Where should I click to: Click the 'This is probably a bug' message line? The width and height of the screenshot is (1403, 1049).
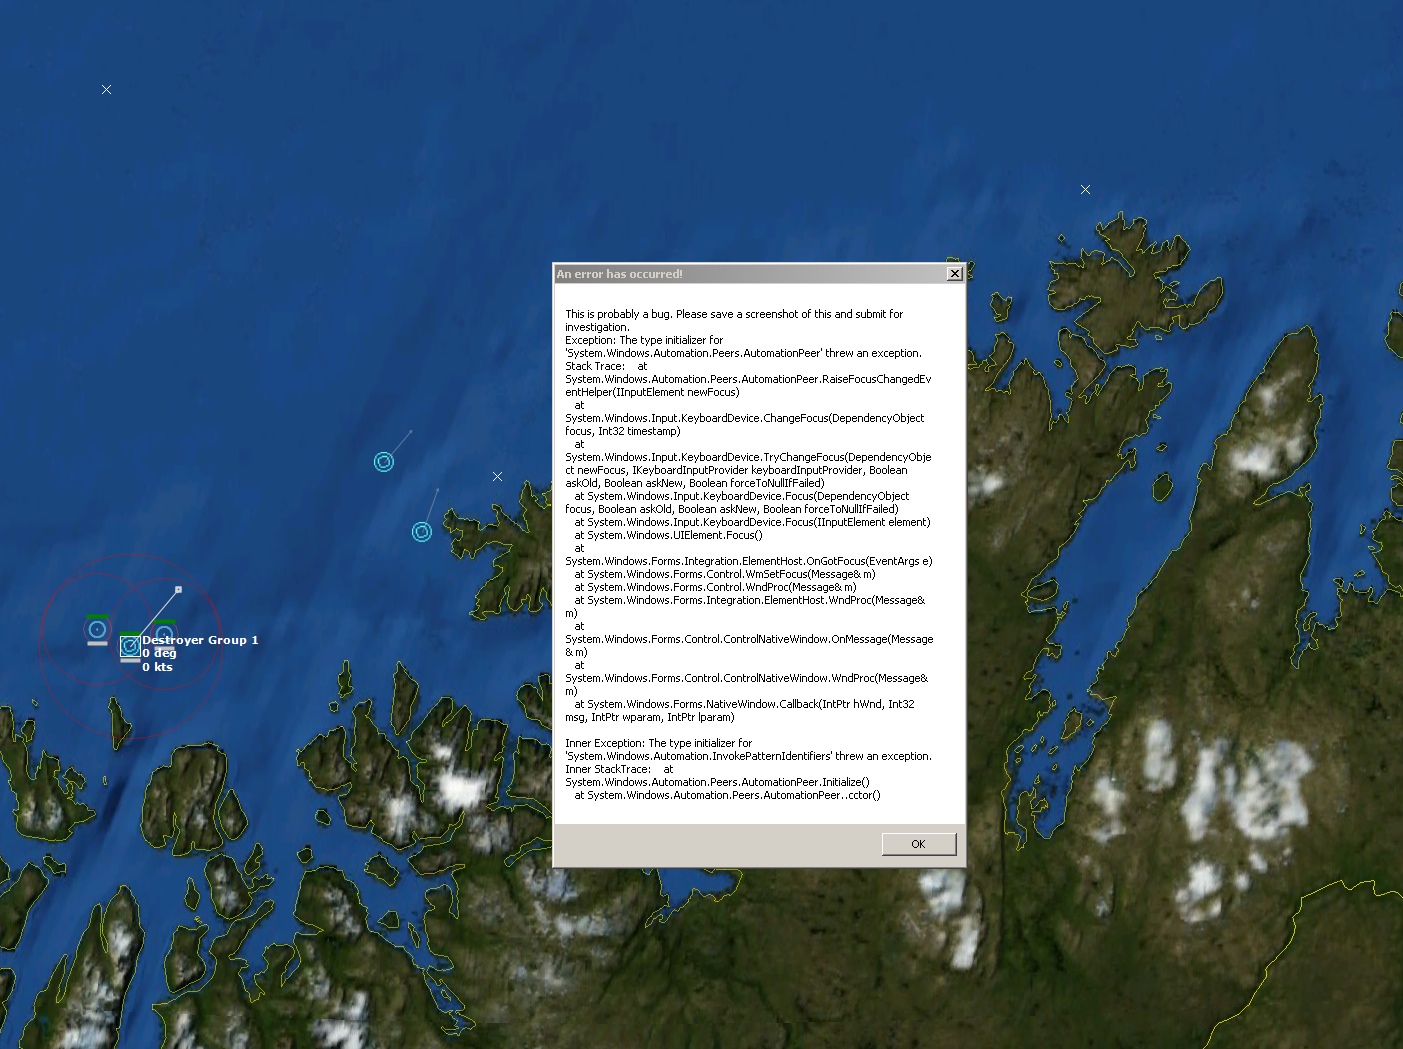pyautogui.click(x=734, y=314)
